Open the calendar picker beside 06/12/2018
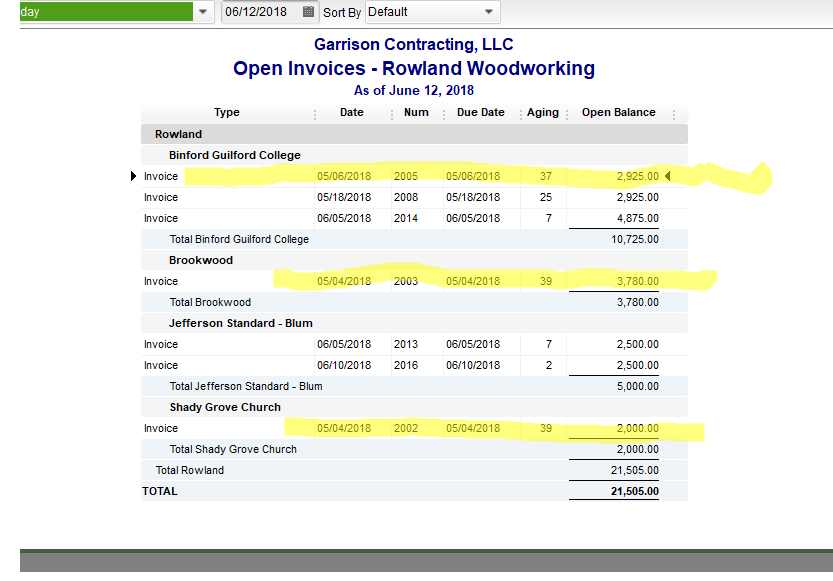The width and height of the screenshot is (833, 581). 308,12
